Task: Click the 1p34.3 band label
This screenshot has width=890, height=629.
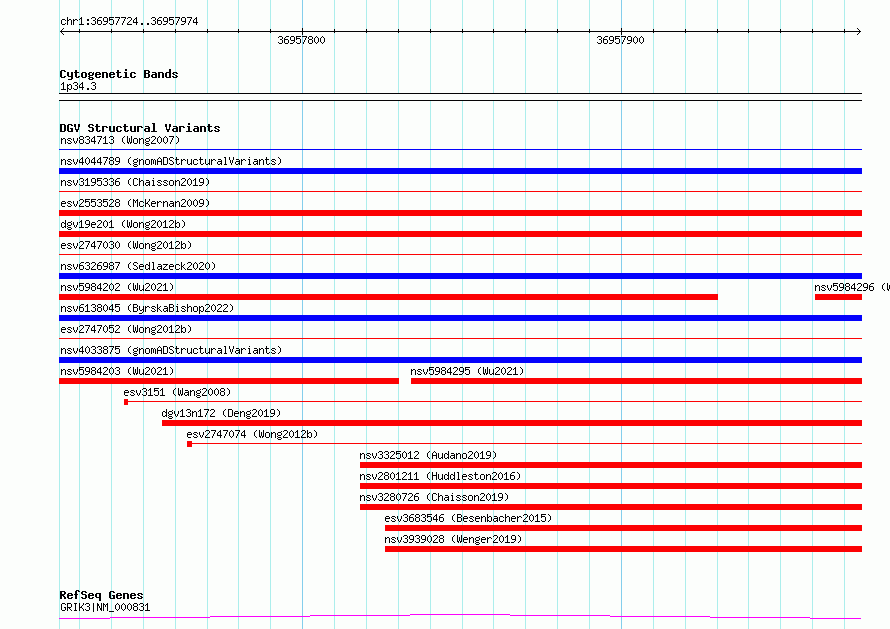Action: 78,86
